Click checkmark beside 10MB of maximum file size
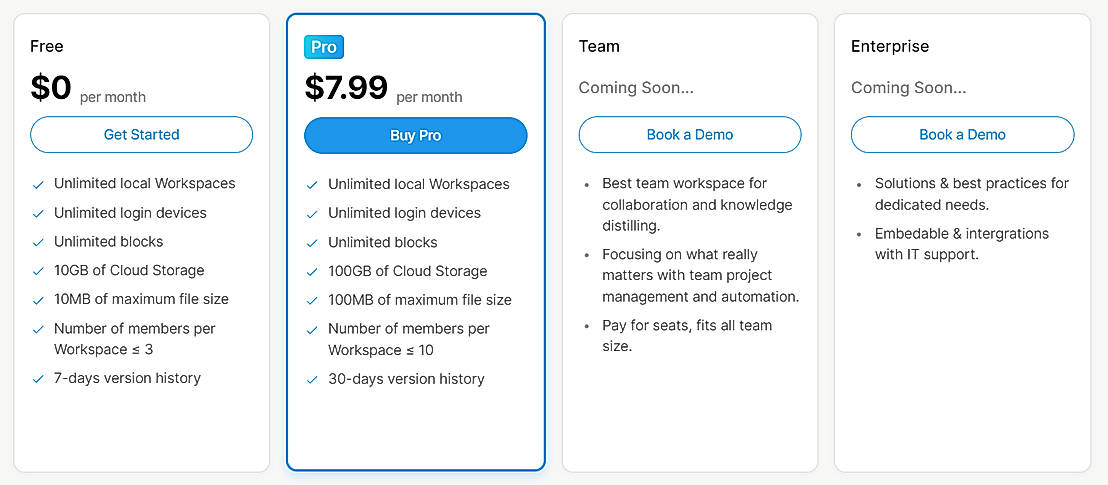 pyautogui.click(x=38, y=300)
